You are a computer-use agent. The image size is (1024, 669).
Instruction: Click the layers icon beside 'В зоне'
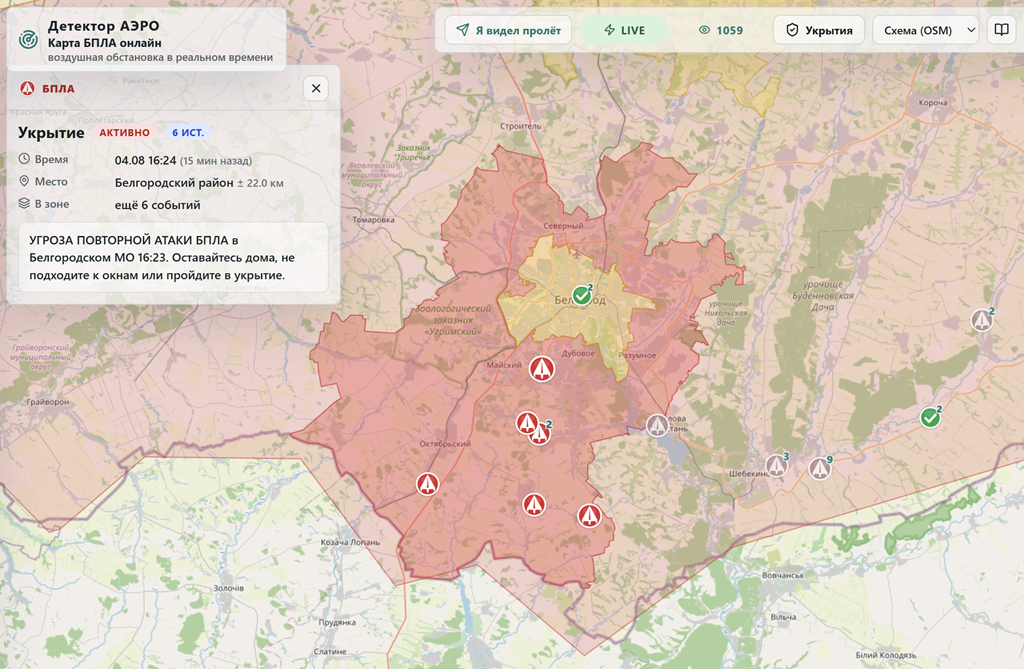(24, 203)
